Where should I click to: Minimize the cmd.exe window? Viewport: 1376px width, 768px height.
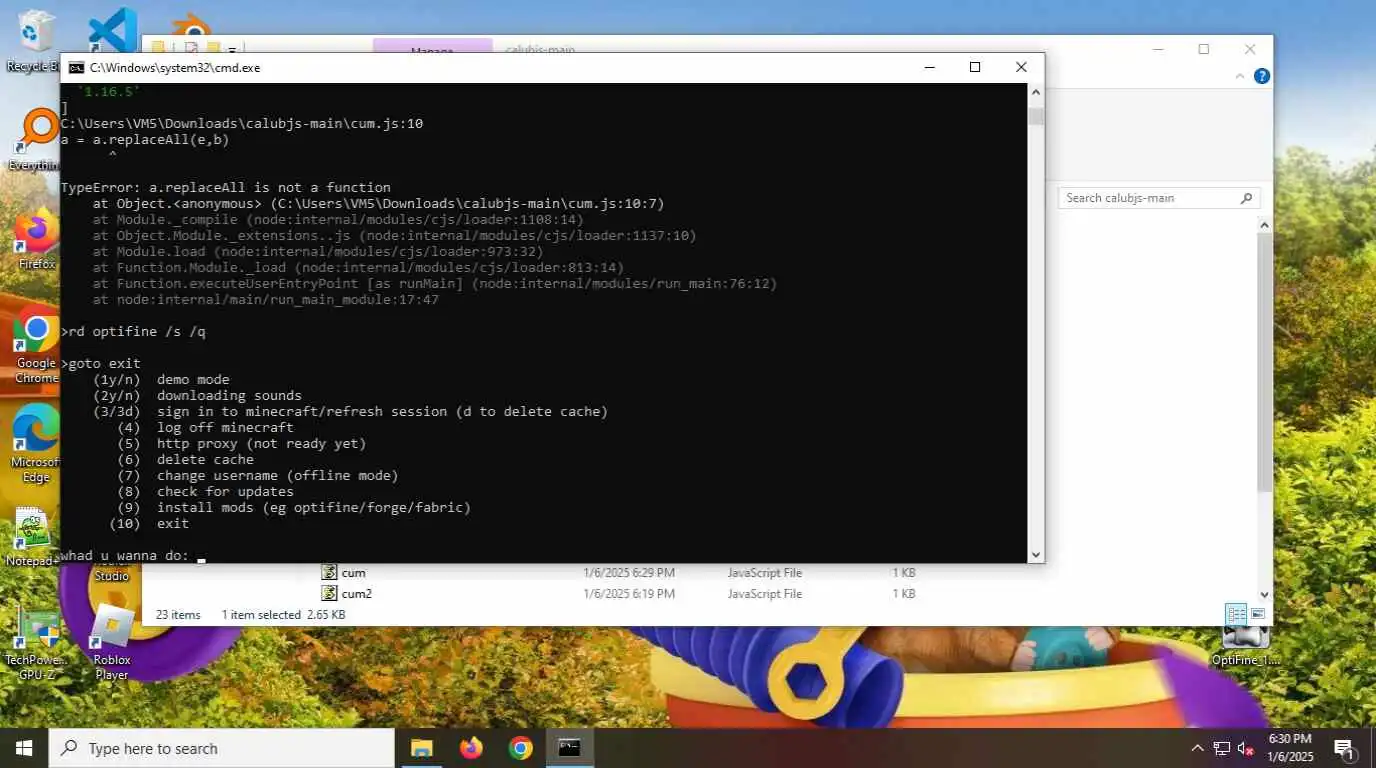coord(929,67)
